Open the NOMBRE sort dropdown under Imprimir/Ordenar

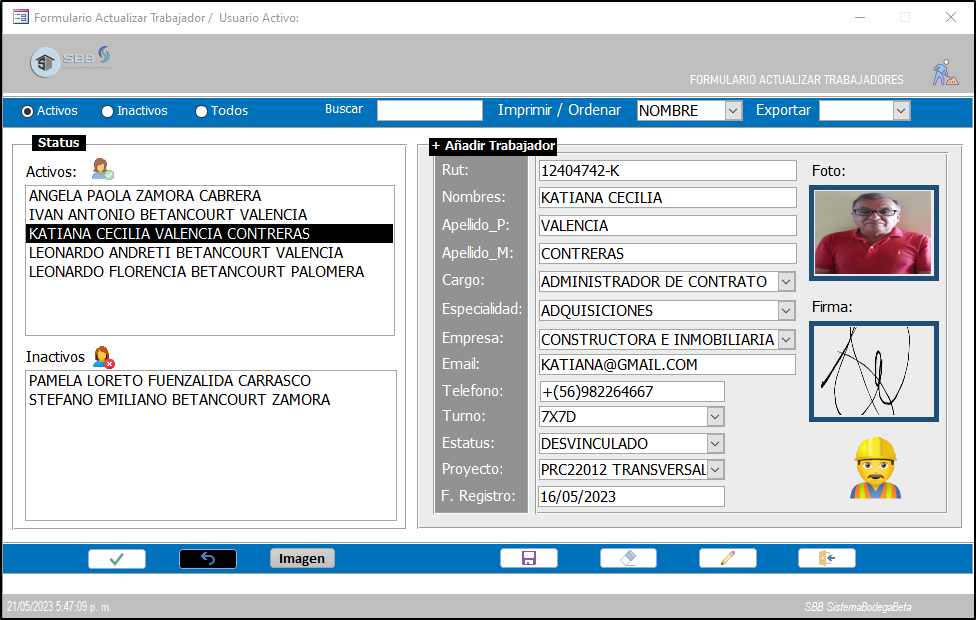click(x=733, y=111)
